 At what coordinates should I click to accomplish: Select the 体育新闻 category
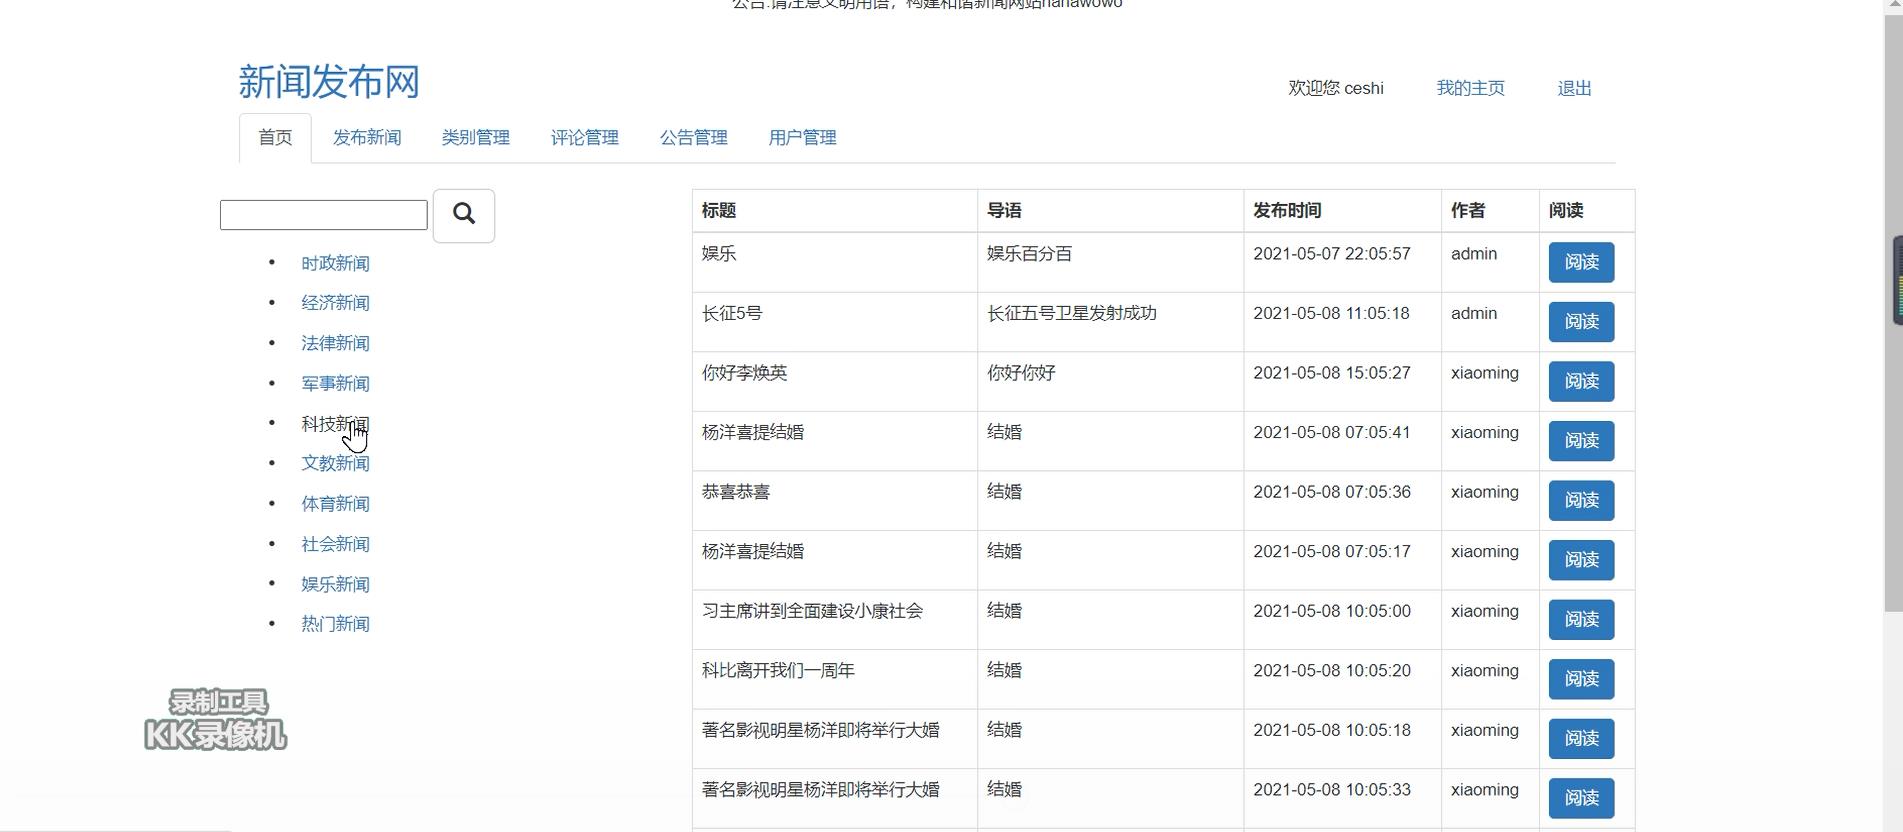pos(335,504)
